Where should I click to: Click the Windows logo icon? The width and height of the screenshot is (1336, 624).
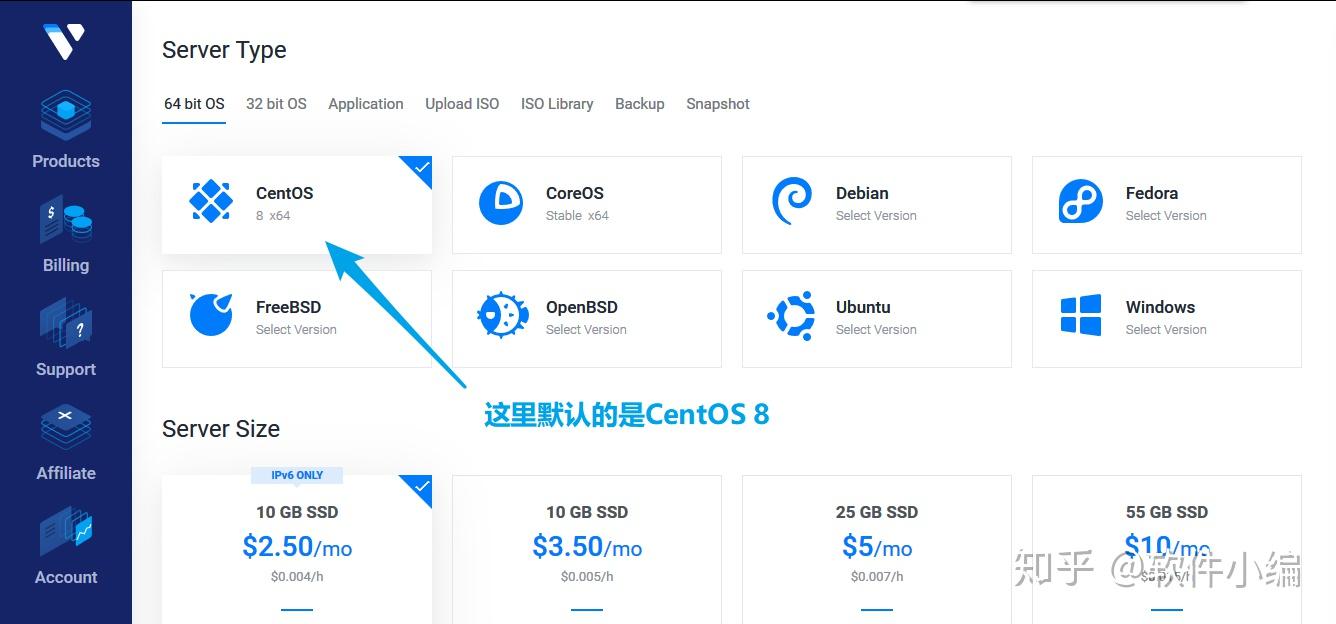(1081, 316)
